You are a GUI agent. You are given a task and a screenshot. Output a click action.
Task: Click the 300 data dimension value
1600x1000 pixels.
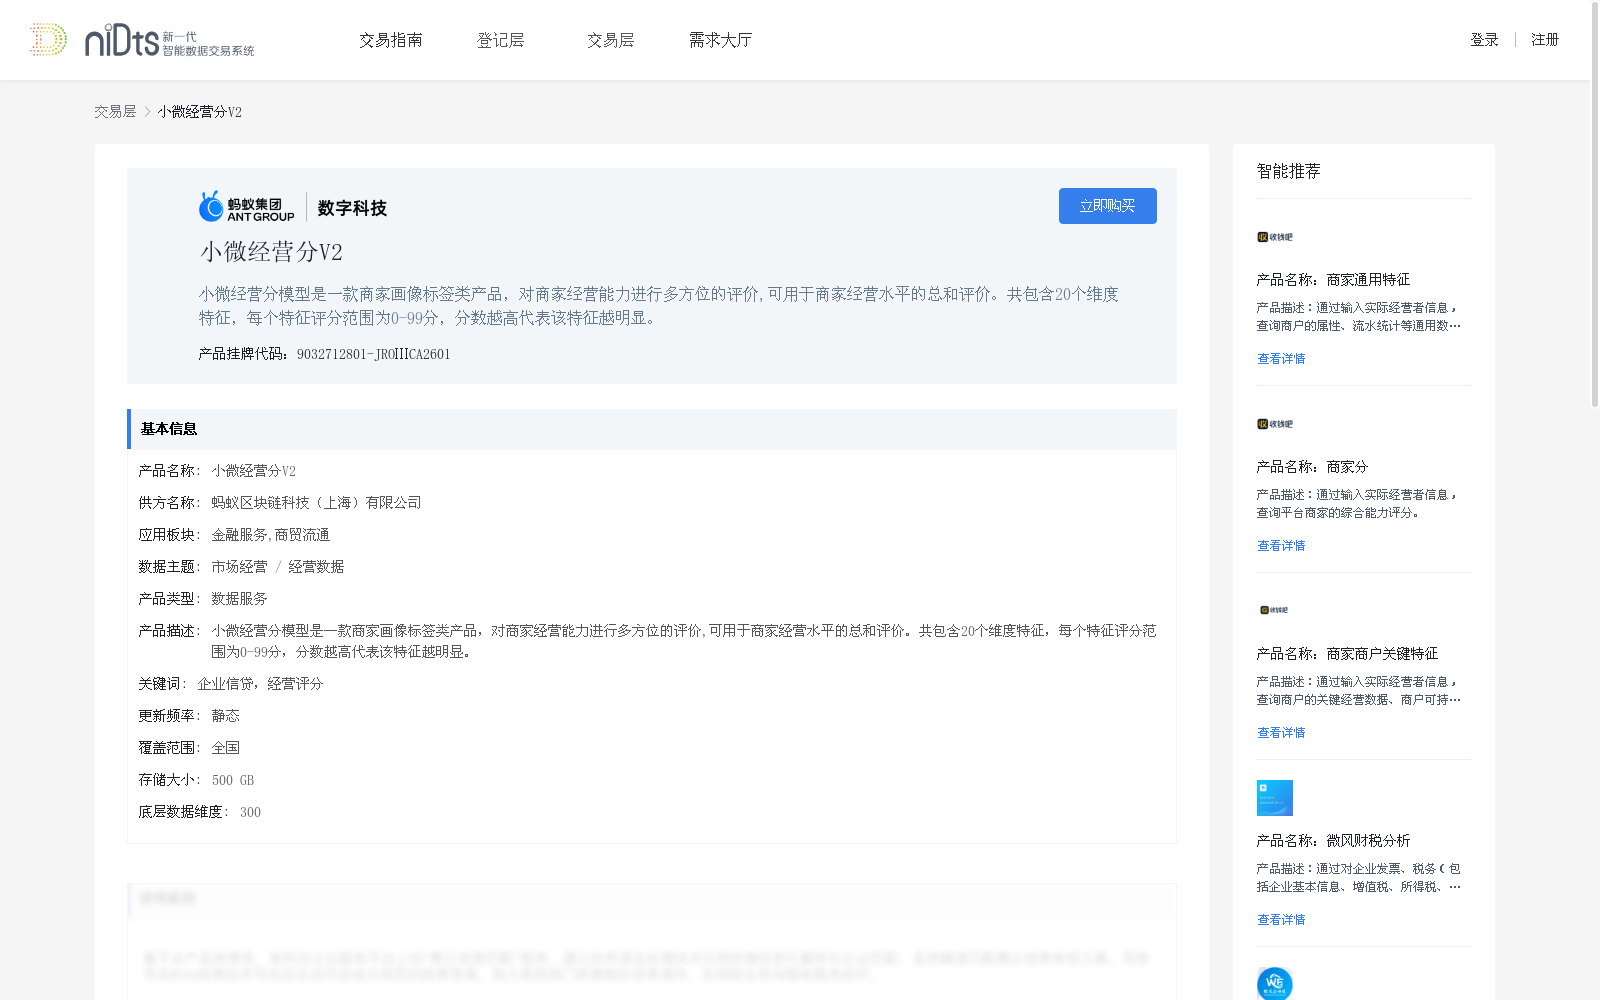pyautogui.click(x=250, y=812)
